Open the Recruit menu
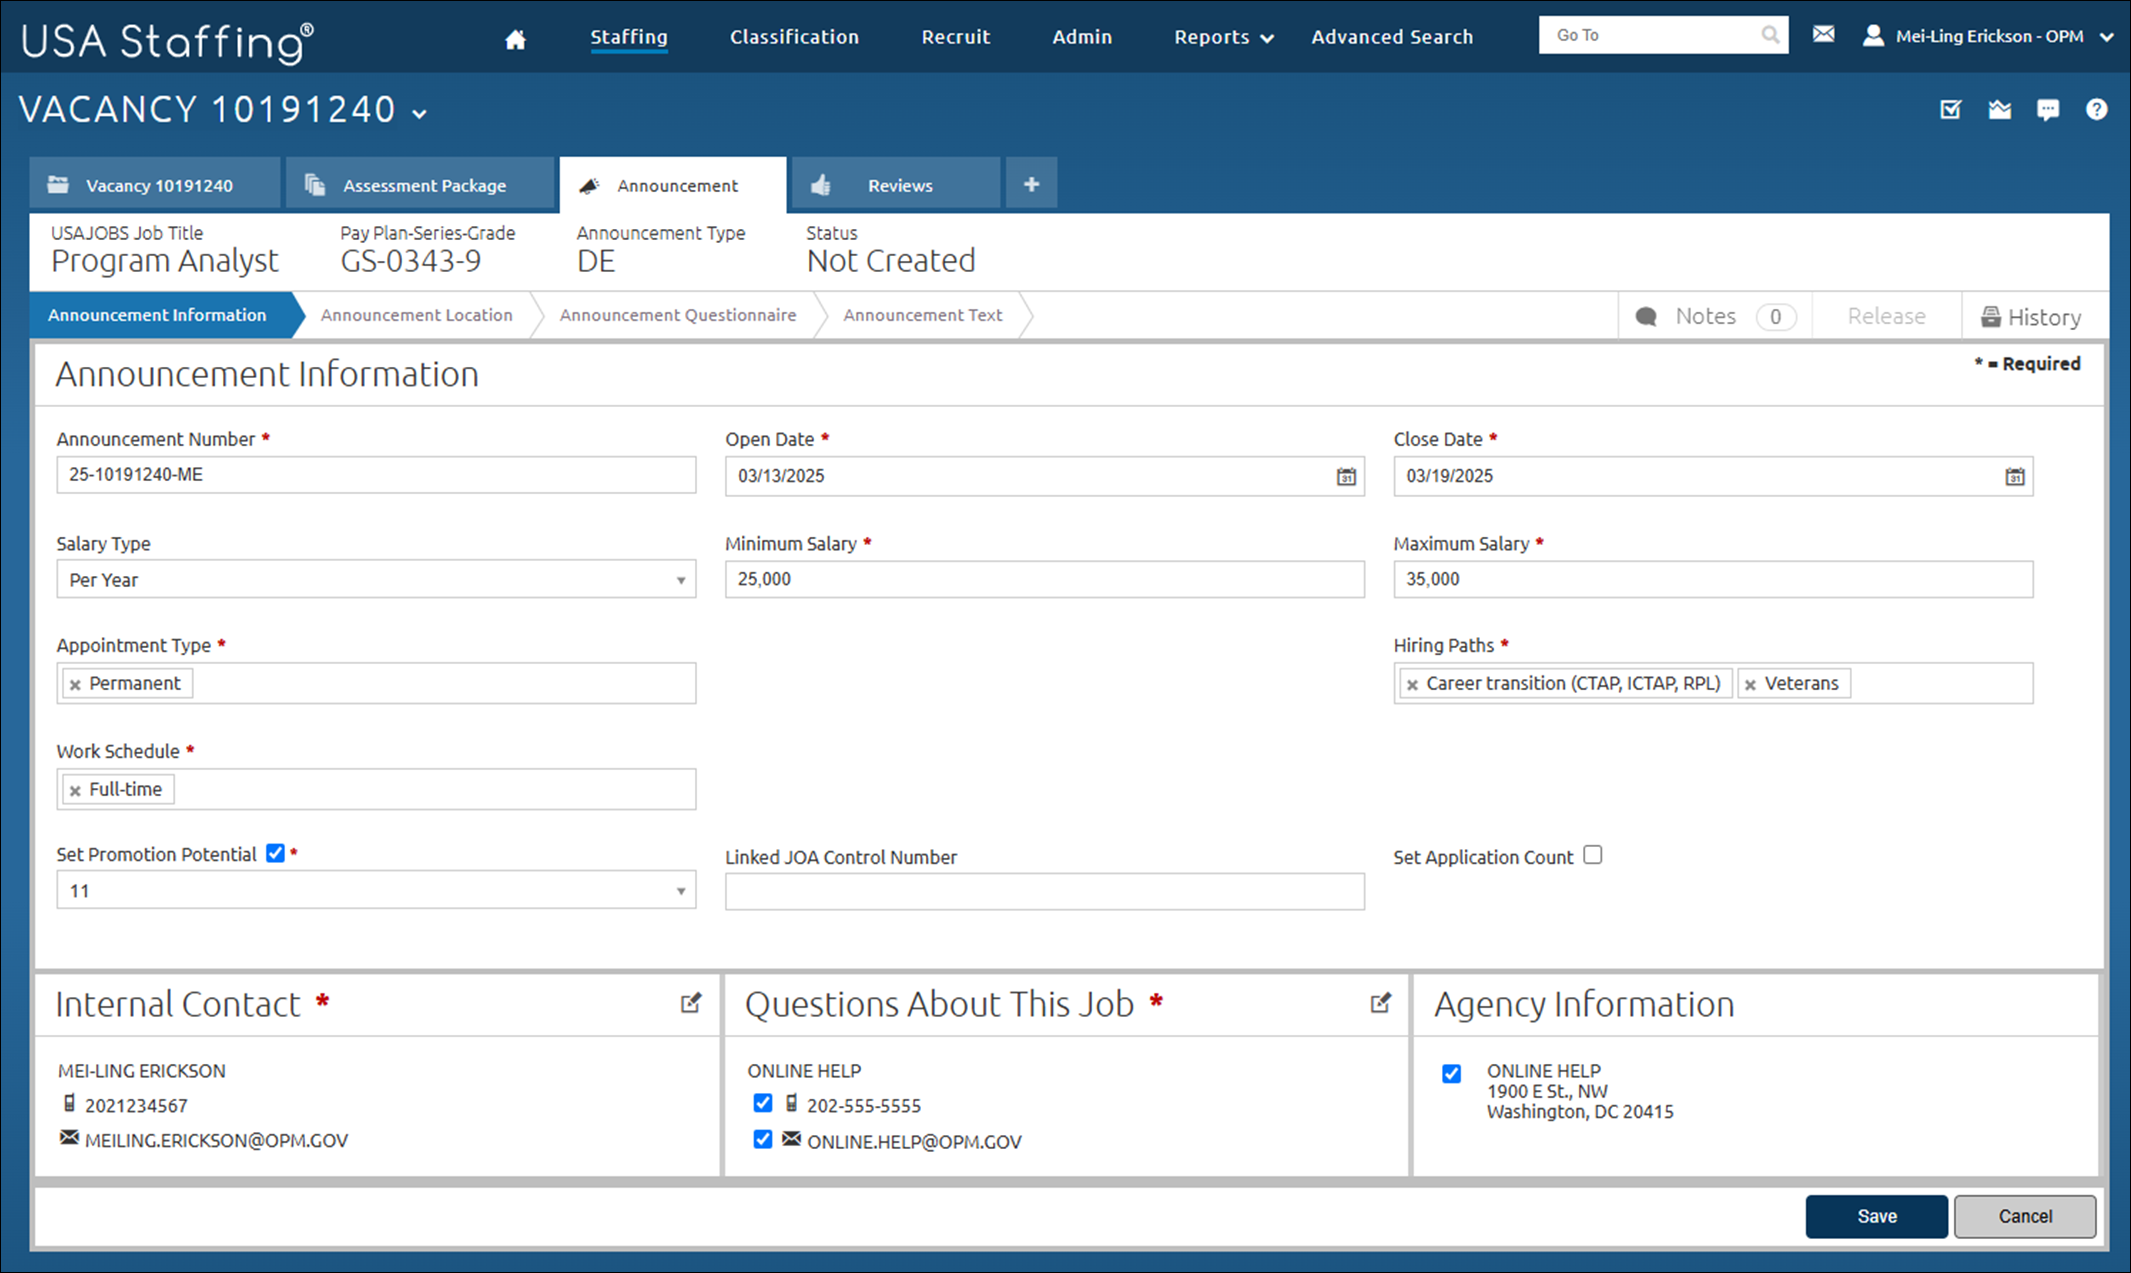Screen dimensions: 2131x1273 click(x=955, y=37)
